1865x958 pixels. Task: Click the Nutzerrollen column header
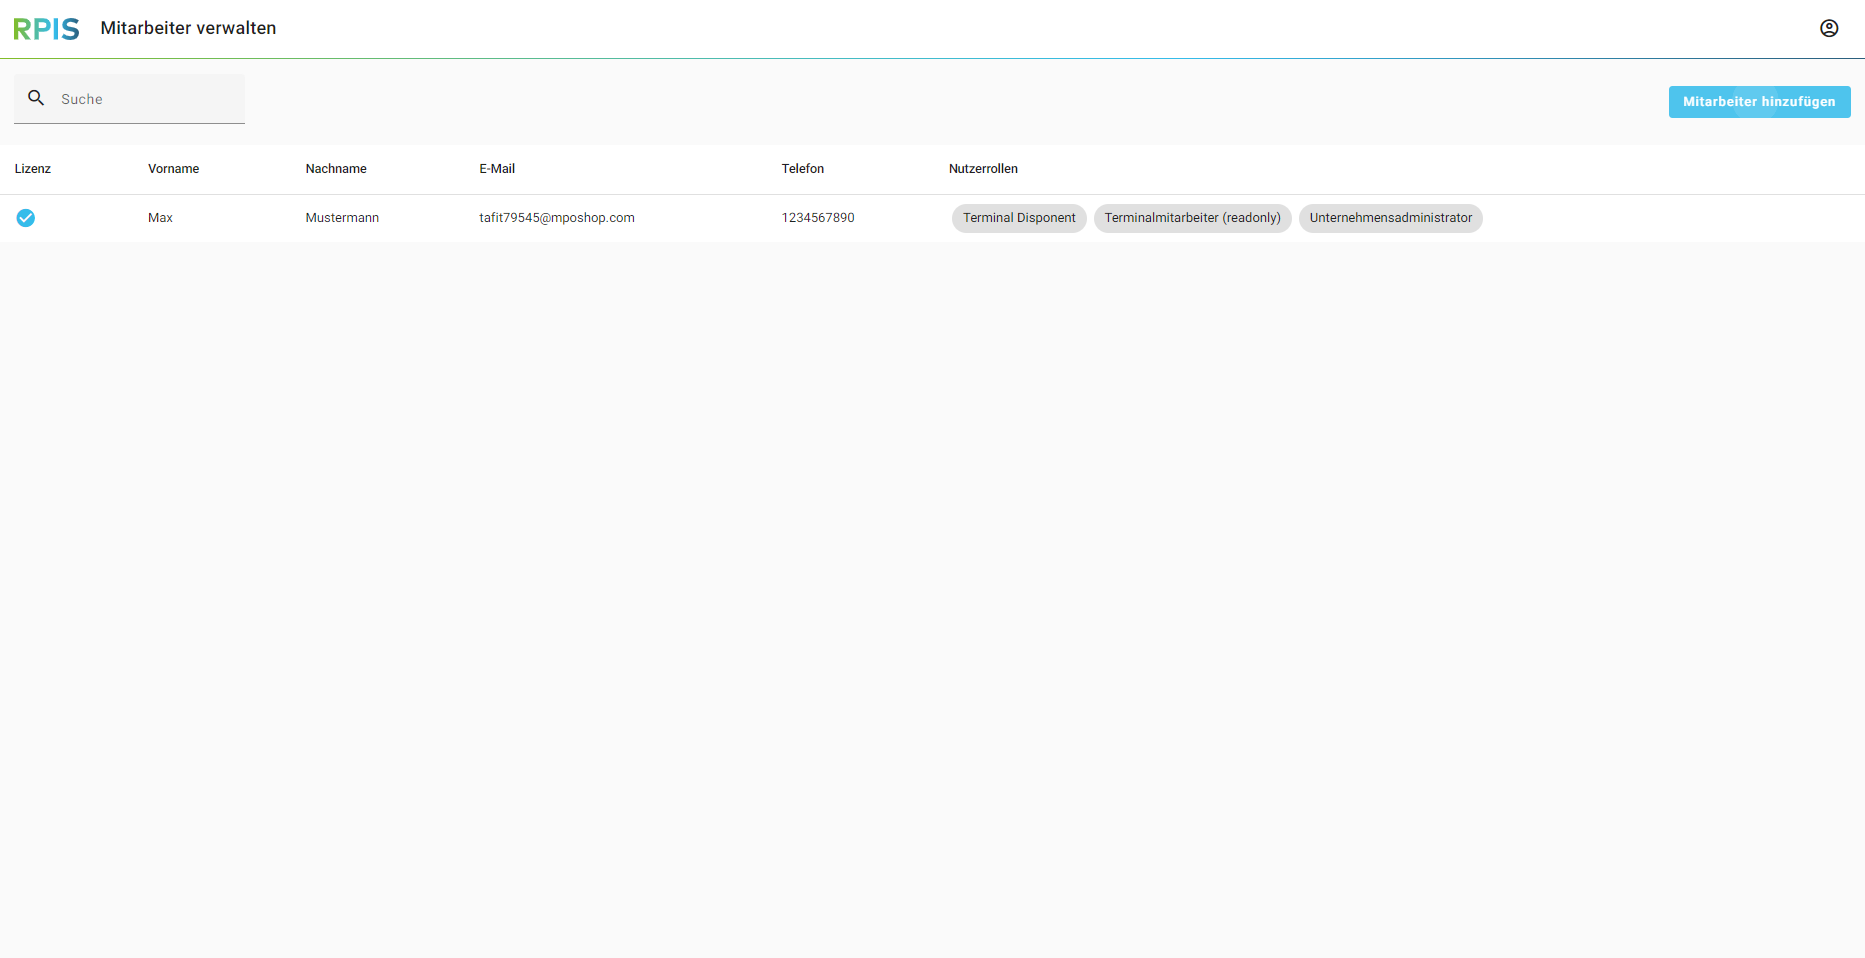983,169
